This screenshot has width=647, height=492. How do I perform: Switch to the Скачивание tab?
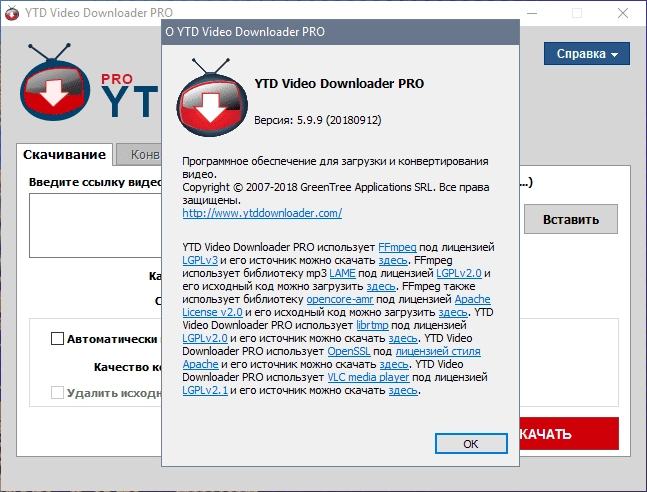[64, 155]
